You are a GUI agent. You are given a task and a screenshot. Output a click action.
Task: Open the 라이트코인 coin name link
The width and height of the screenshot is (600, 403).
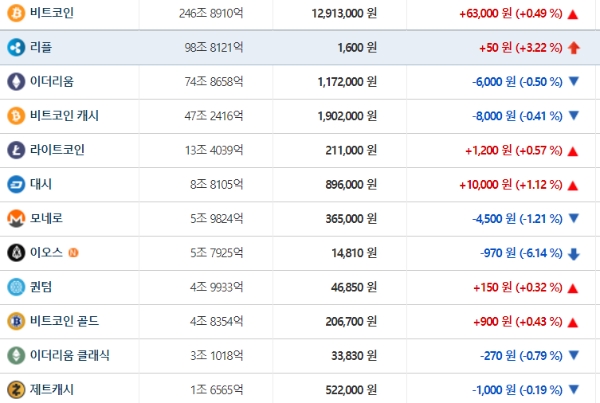pos(57,150)
